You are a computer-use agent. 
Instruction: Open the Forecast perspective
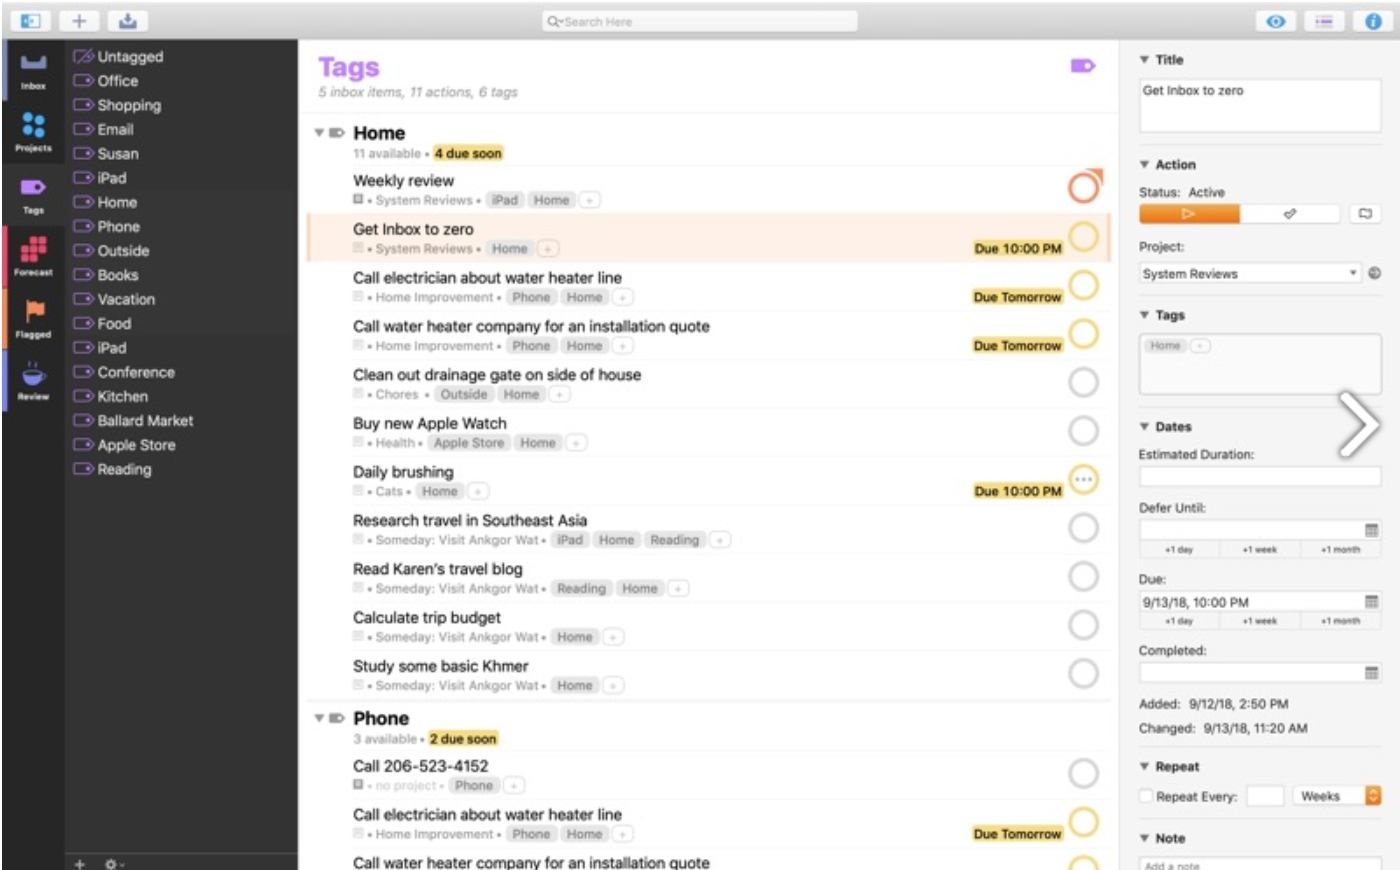tap(33, 256)
